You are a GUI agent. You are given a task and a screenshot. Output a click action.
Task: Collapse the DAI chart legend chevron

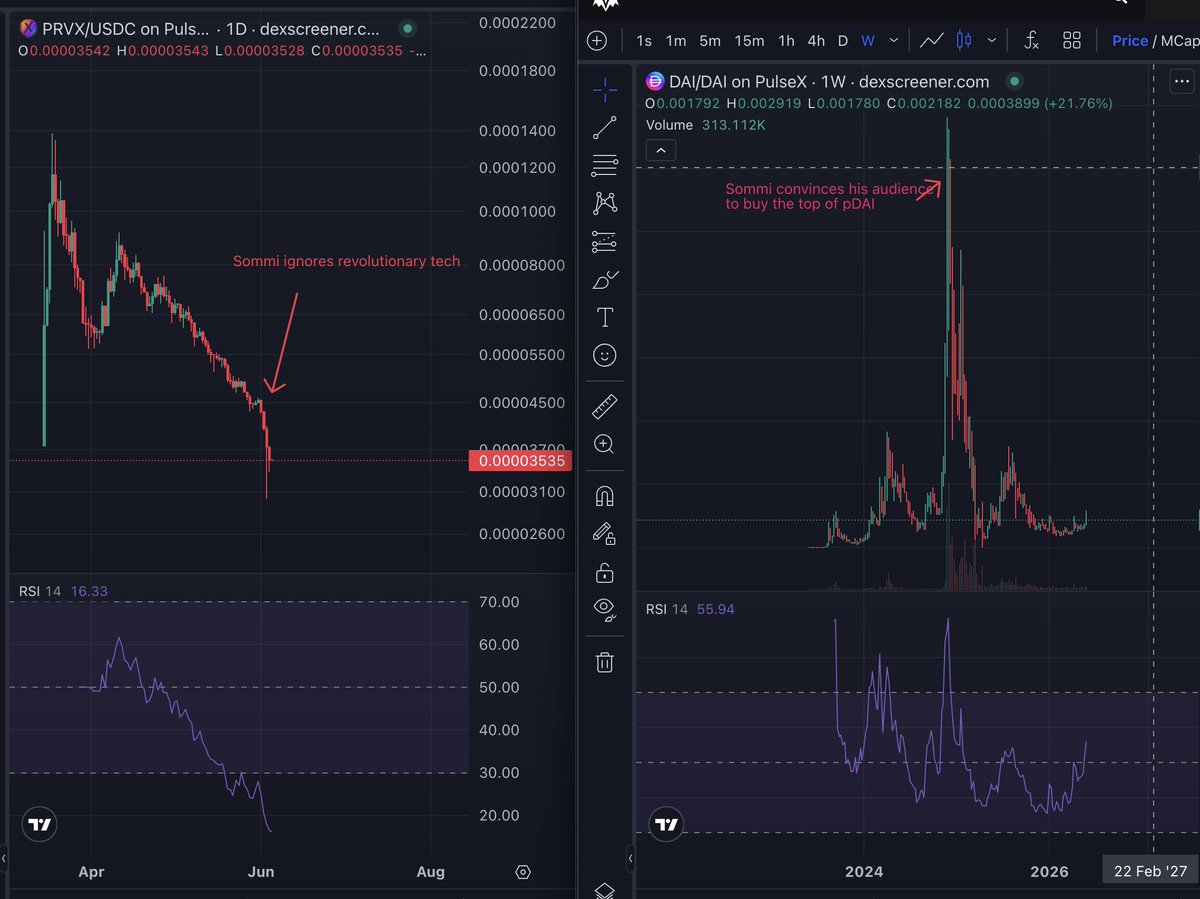pyautogui.click(x=661, y=151)
